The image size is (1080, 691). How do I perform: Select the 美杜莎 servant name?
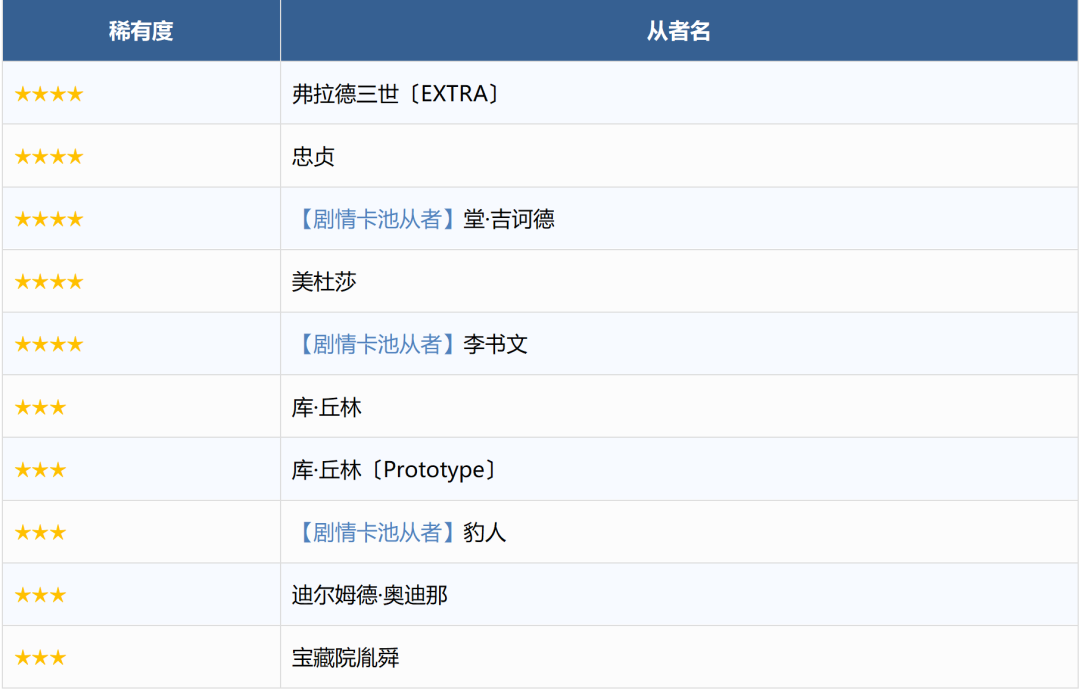(324, 282)
